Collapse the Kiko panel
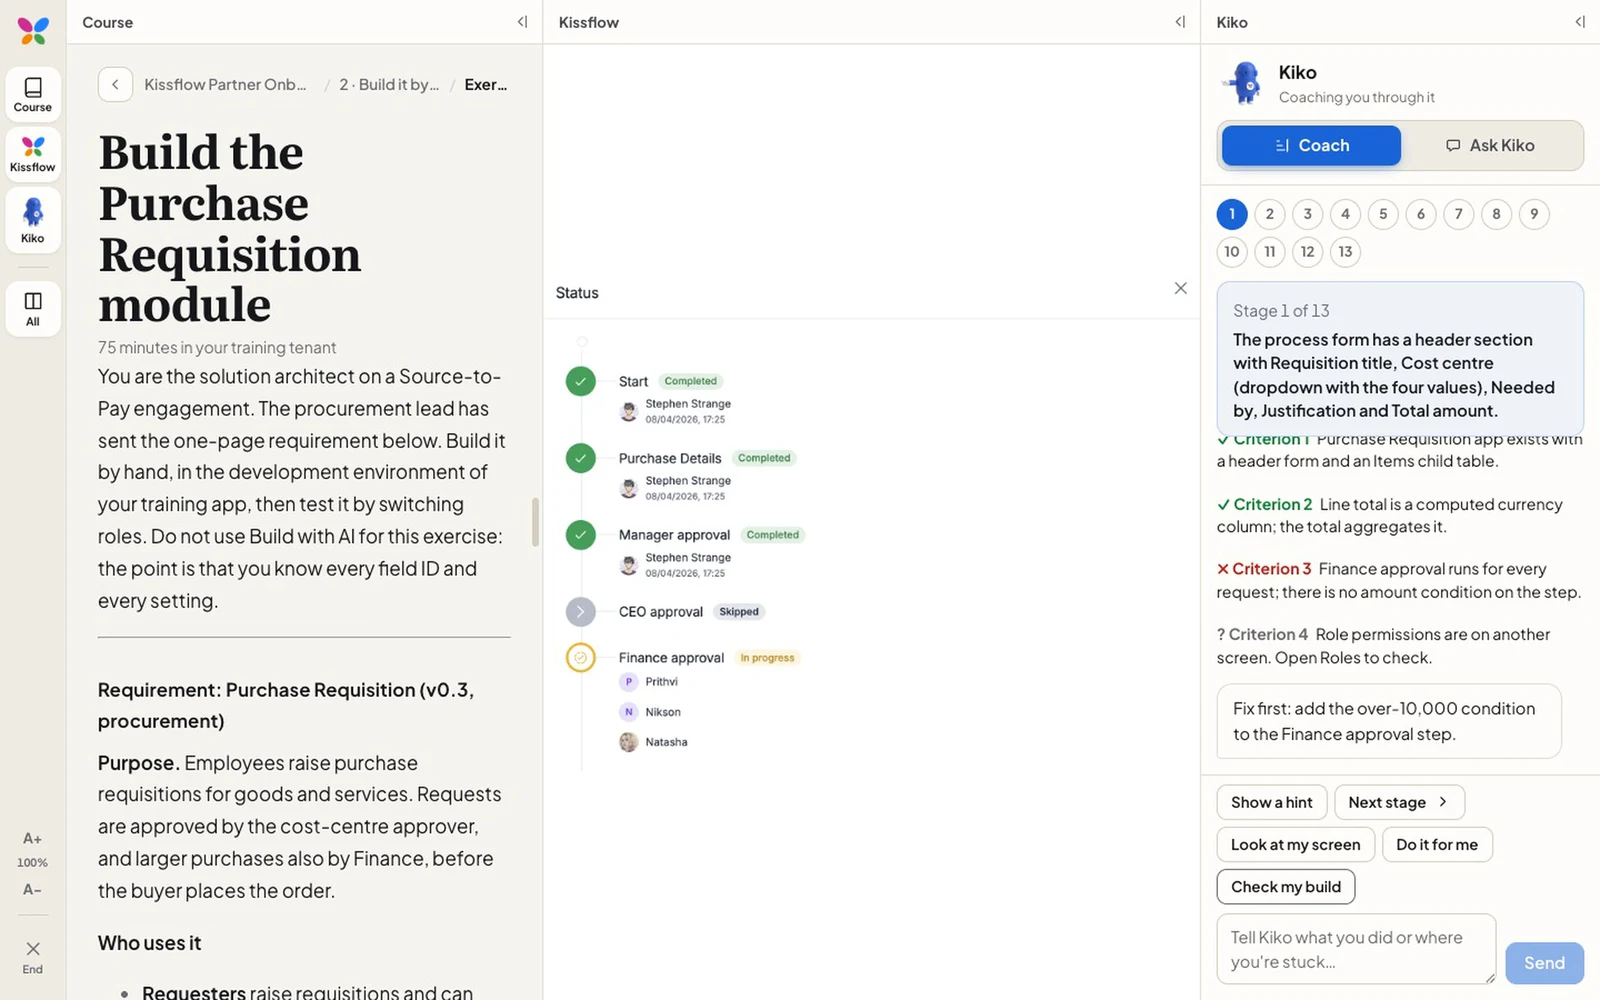The image size is (1600, 1000). point(1580,22)
